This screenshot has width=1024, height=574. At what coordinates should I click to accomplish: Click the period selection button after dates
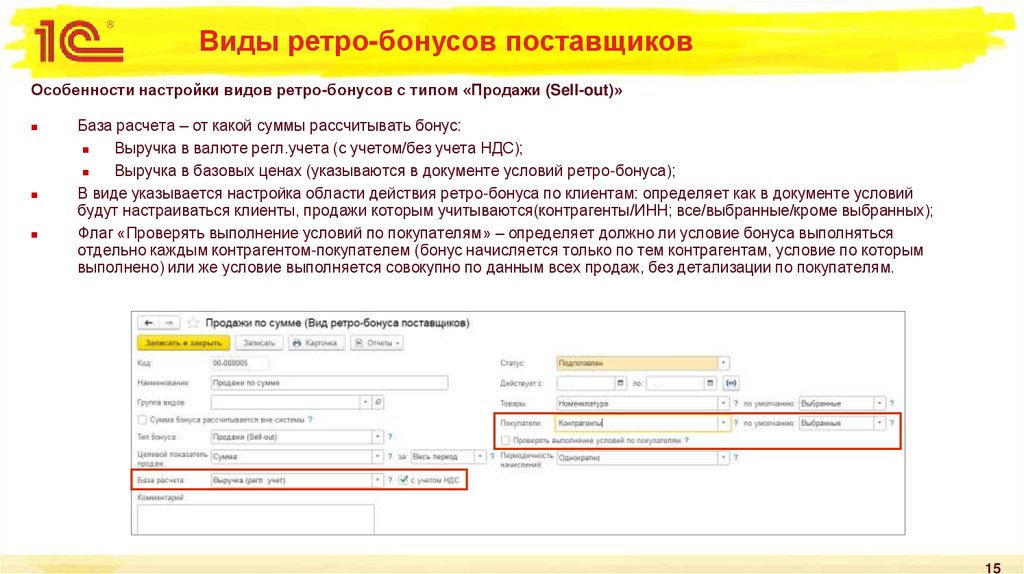[731, 383]
